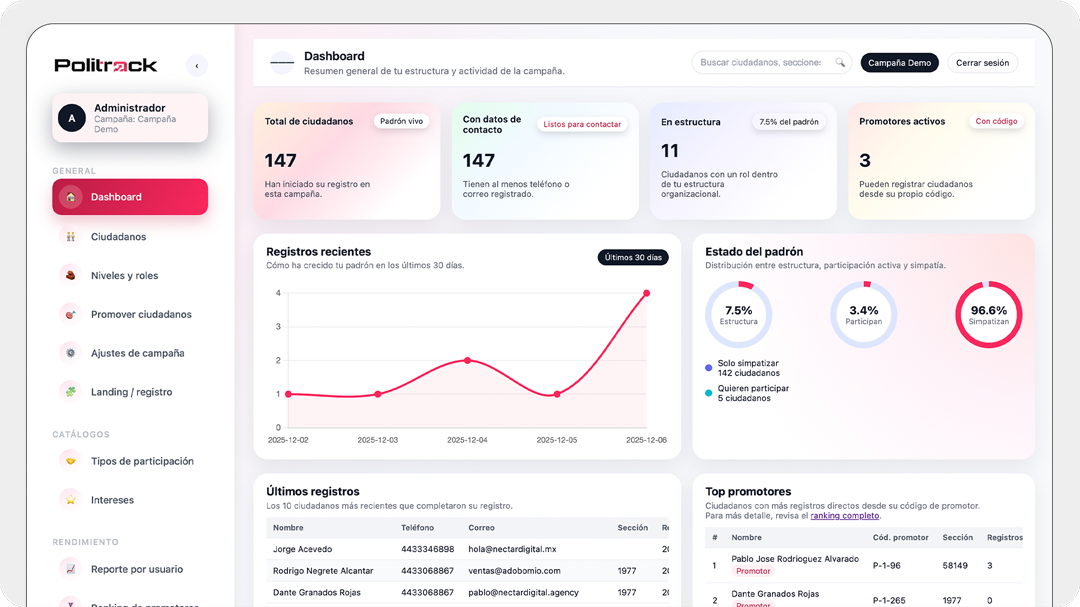Click the Administrador avatar circle
1080x607 pixels.
(72, 118)
